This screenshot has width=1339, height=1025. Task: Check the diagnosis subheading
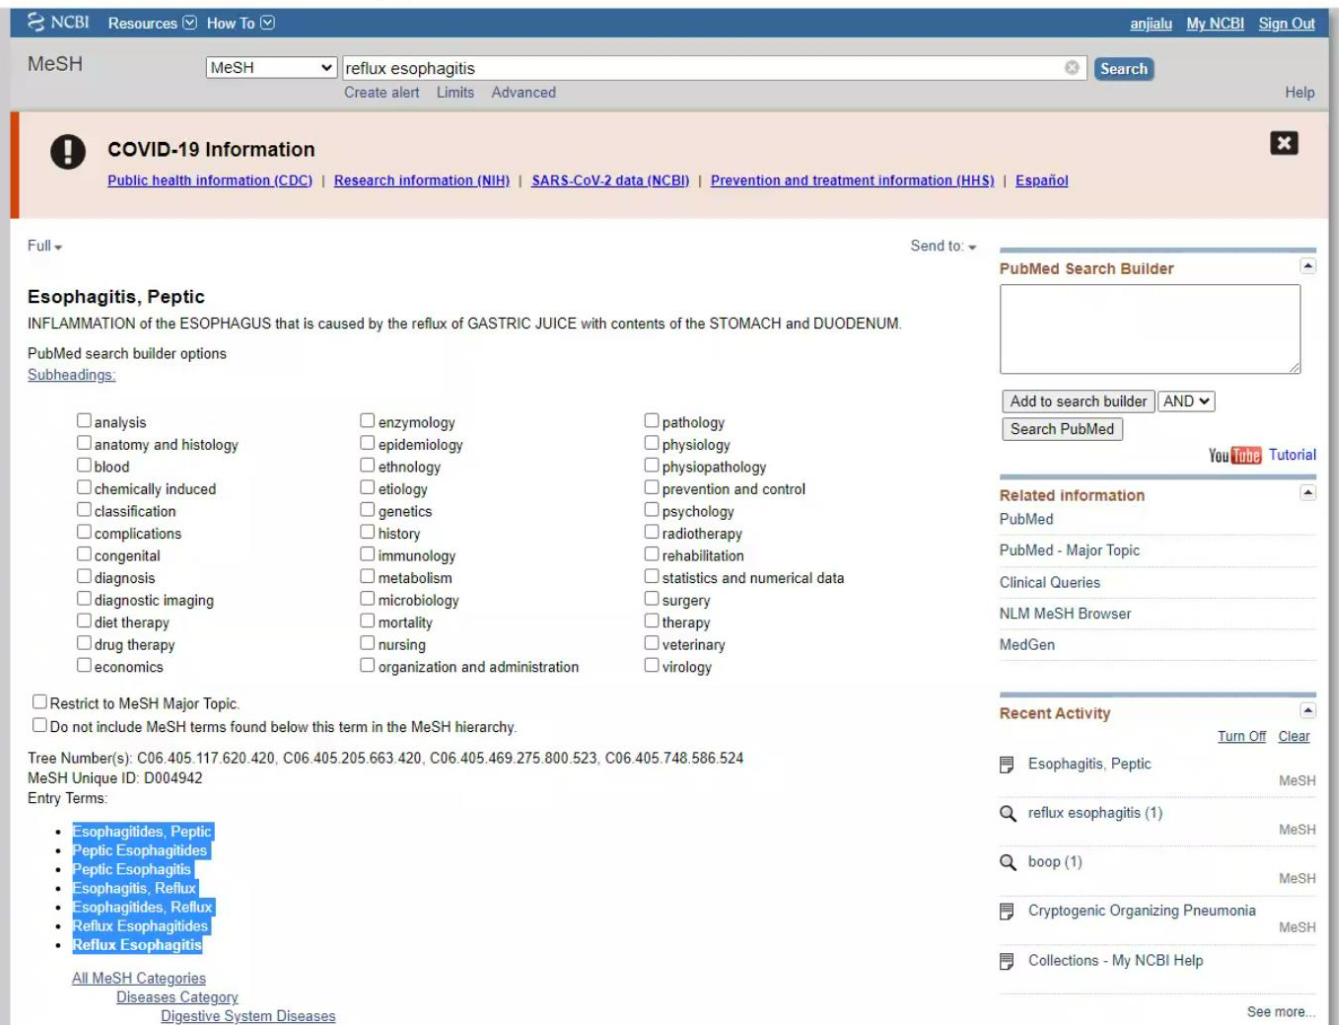tap(84, 576)
